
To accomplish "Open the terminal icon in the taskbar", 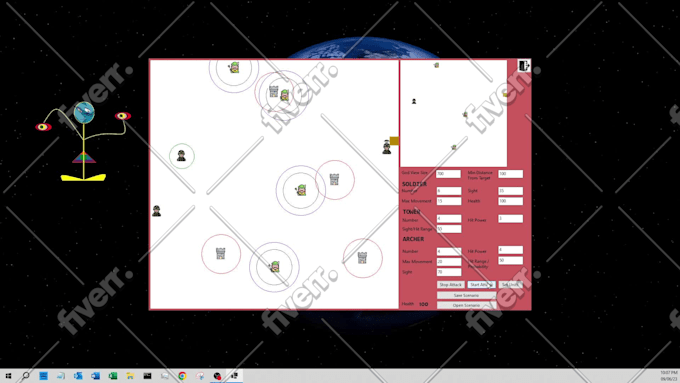I will pos(147,376).
